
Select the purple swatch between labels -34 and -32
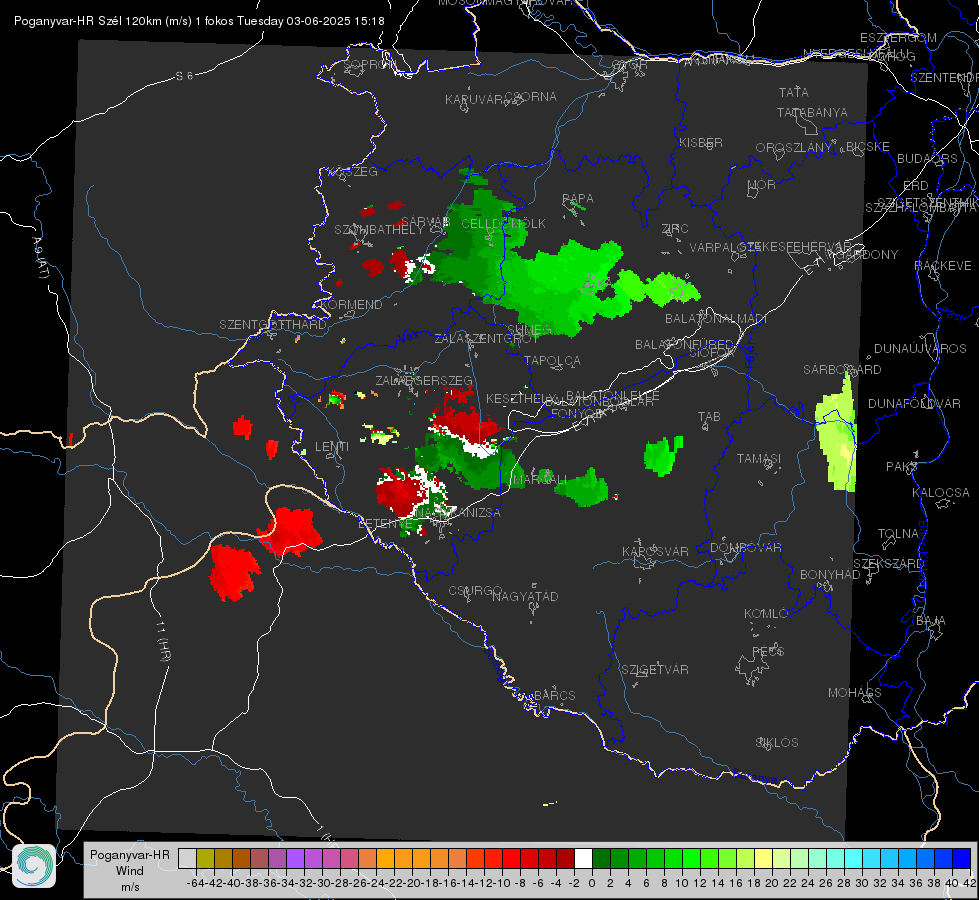295,858
